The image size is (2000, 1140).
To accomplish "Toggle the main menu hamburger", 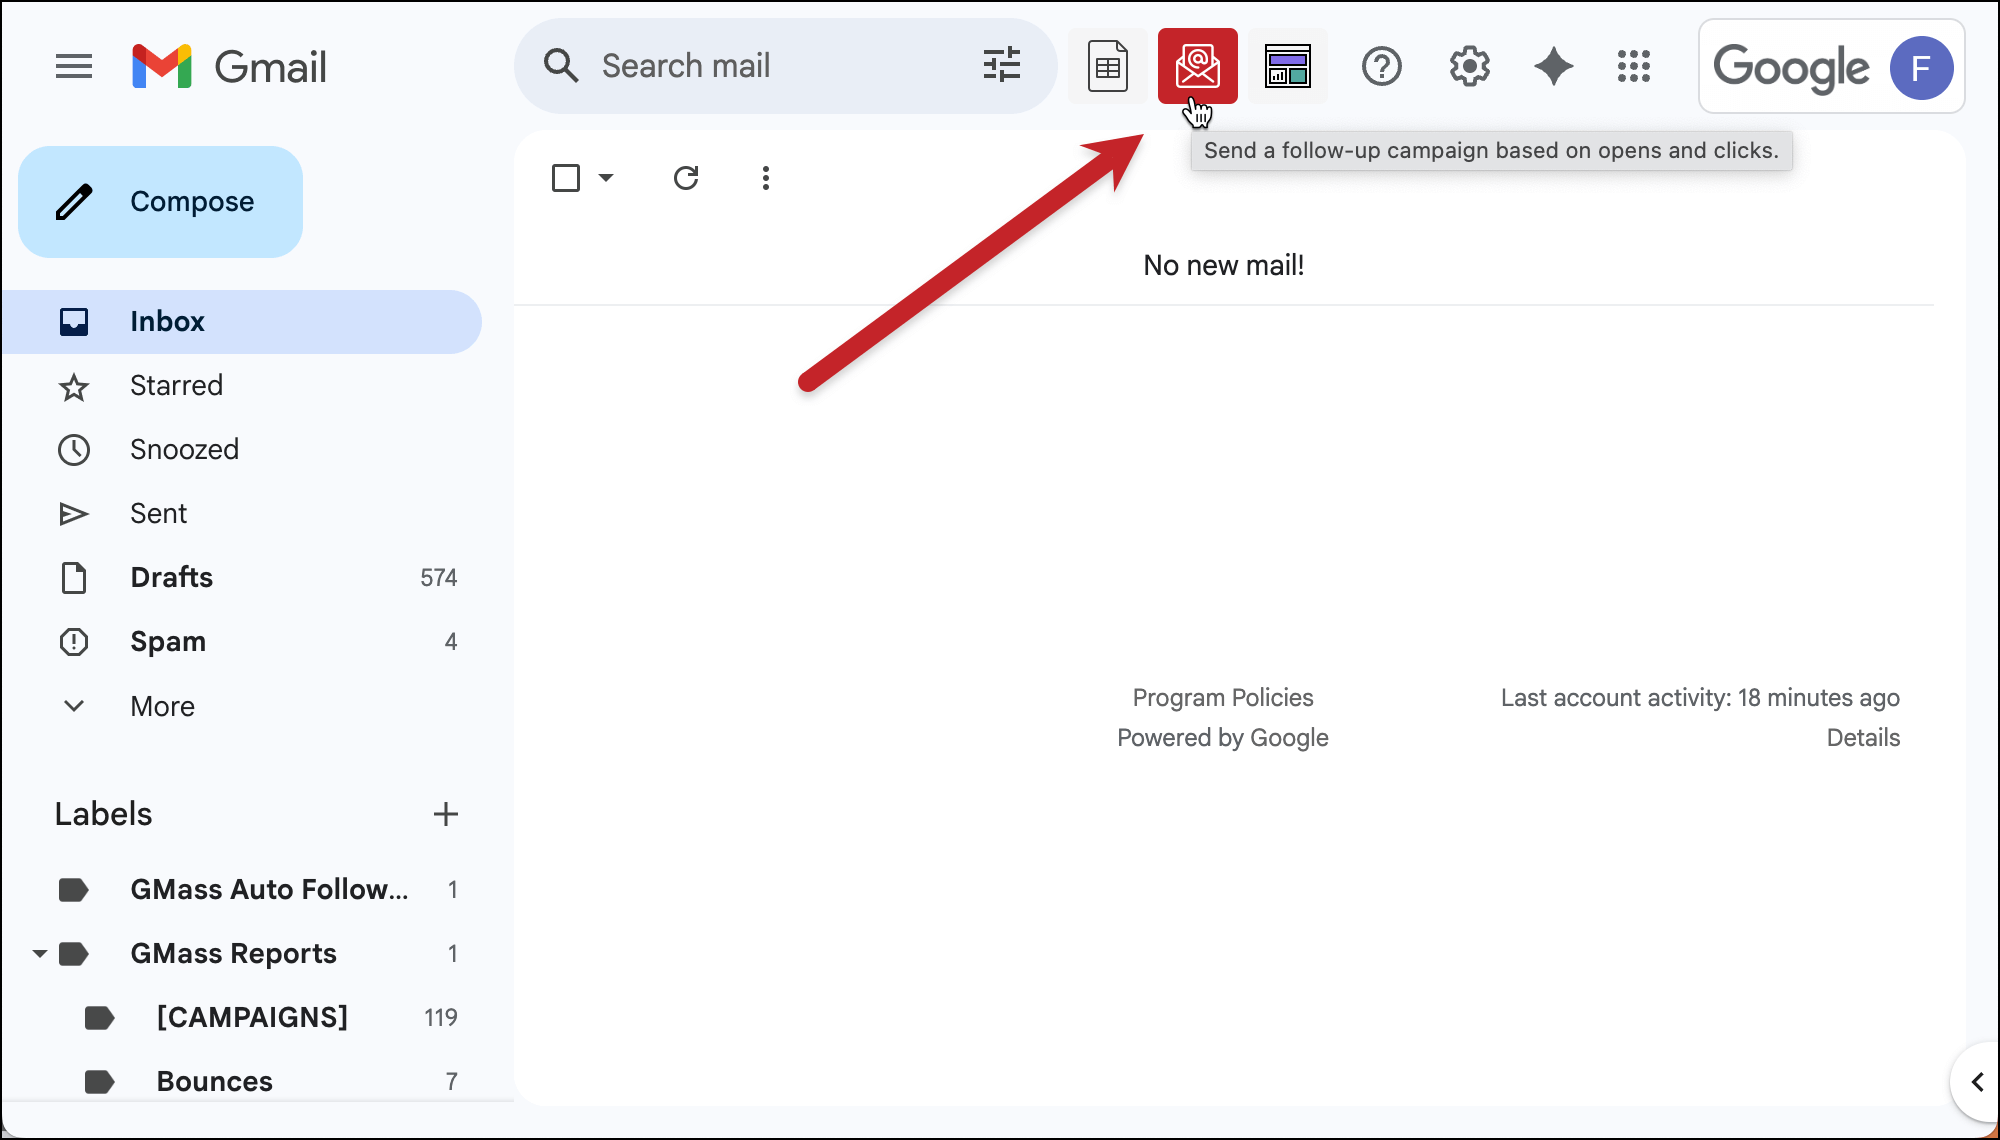I will [73, 67].
